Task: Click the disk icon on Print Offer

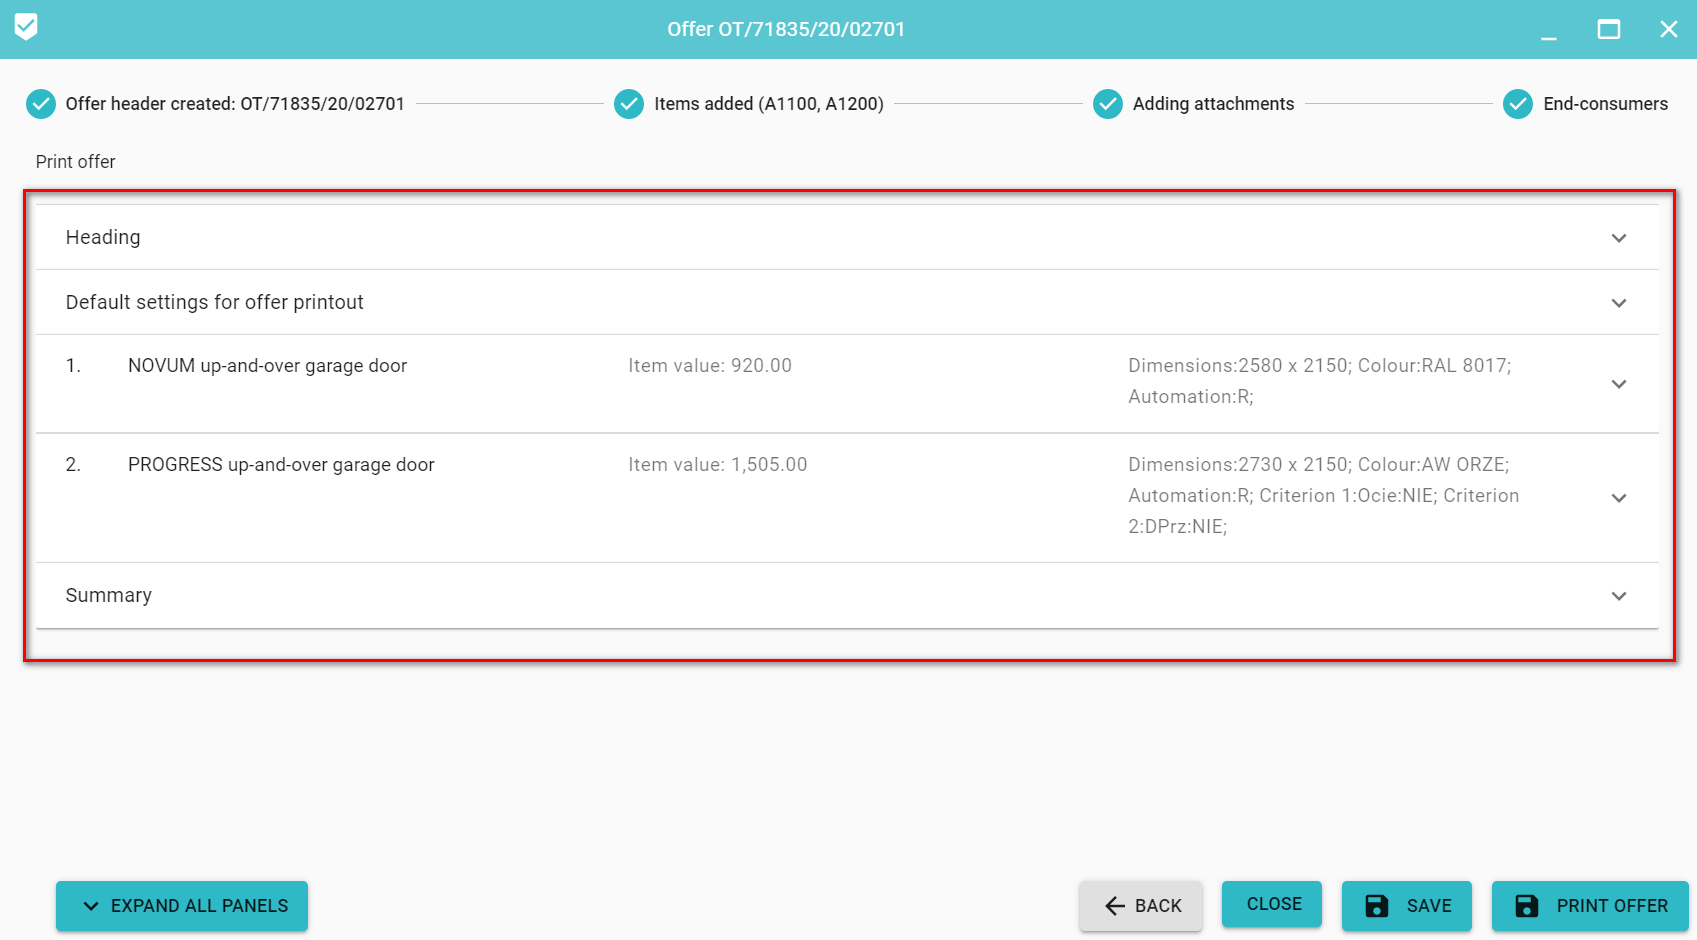Action: click(x=1526, y=906)
